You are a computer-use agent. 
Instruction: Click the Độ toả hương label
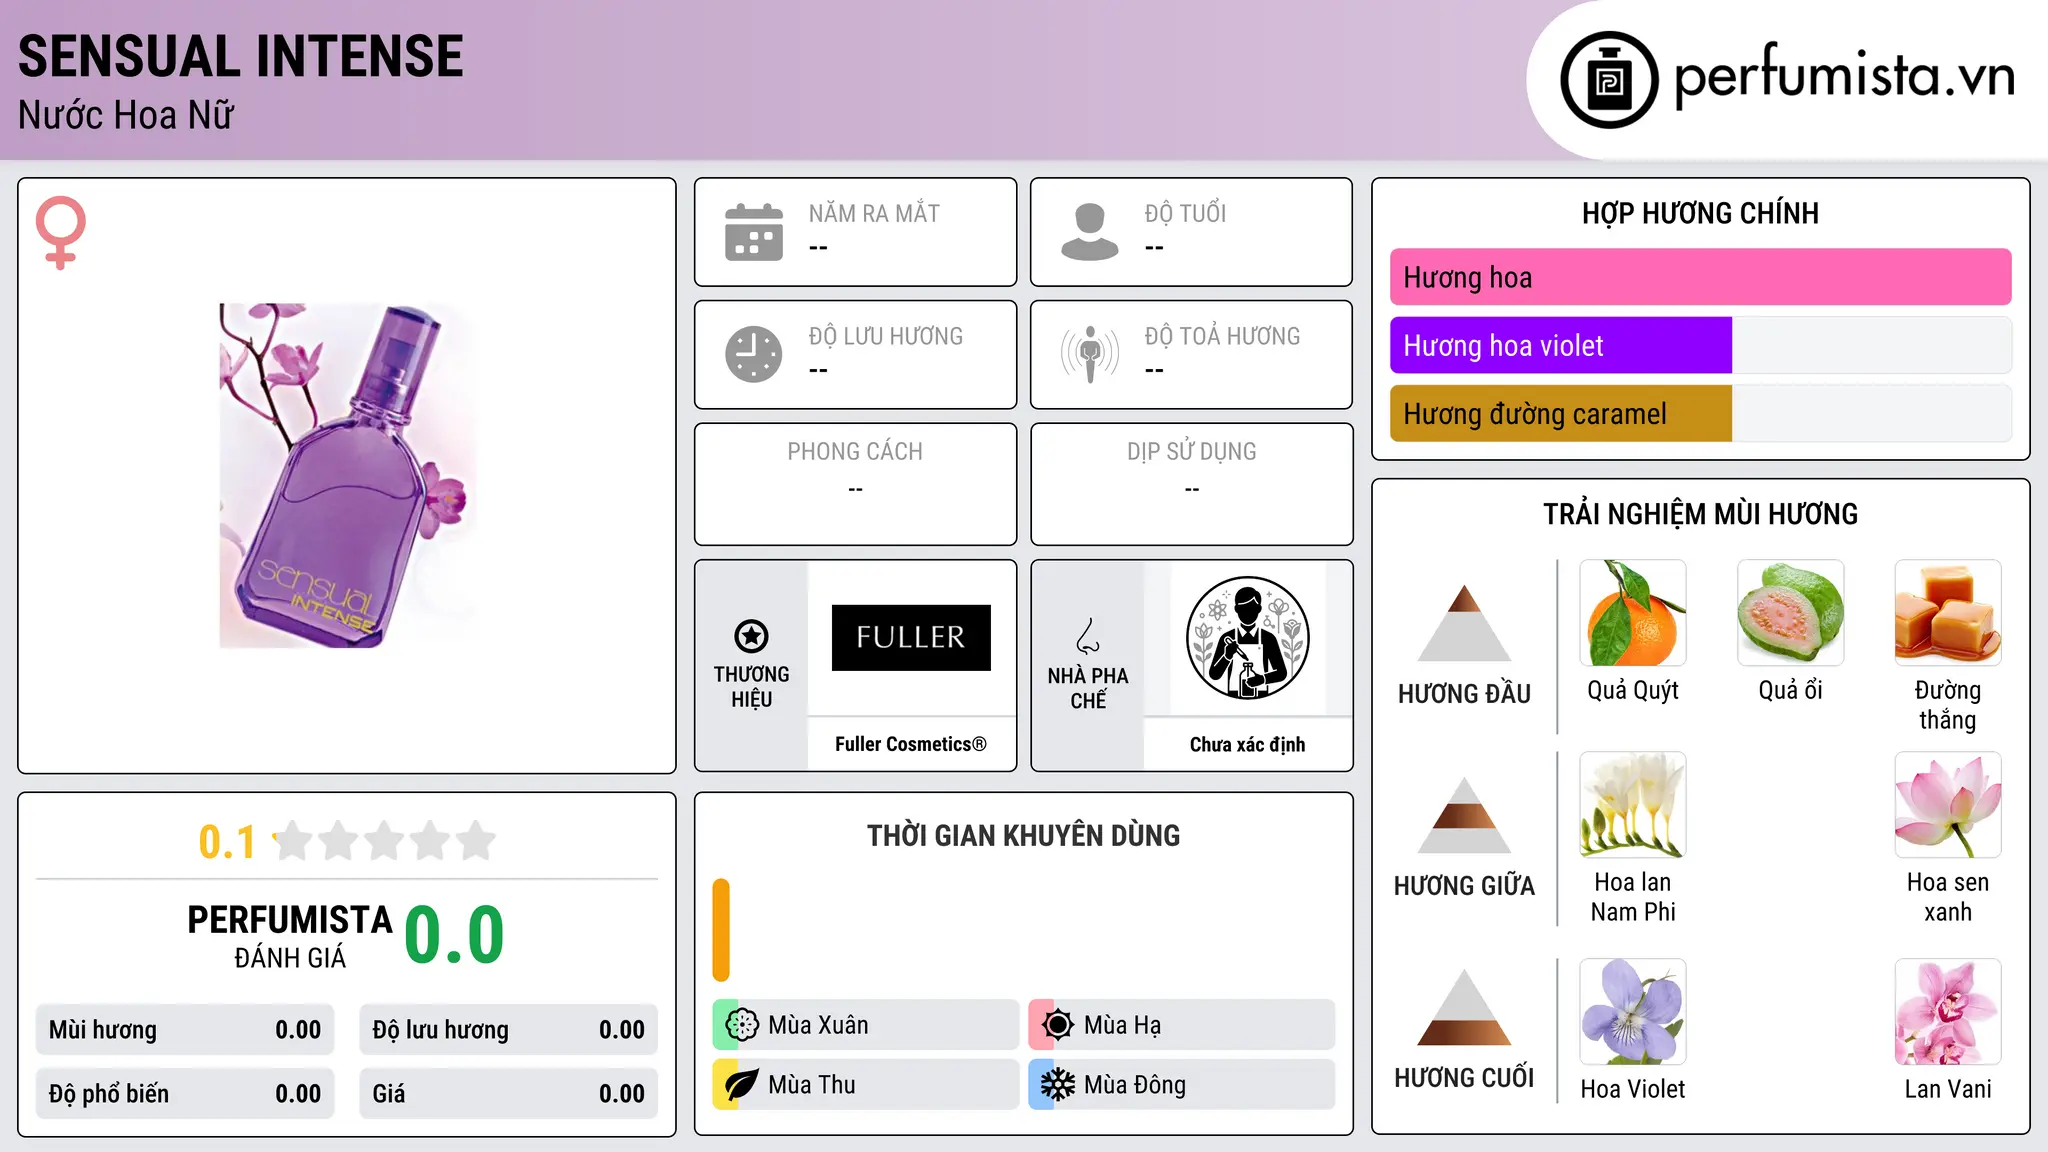click(x=1223, y=336)
